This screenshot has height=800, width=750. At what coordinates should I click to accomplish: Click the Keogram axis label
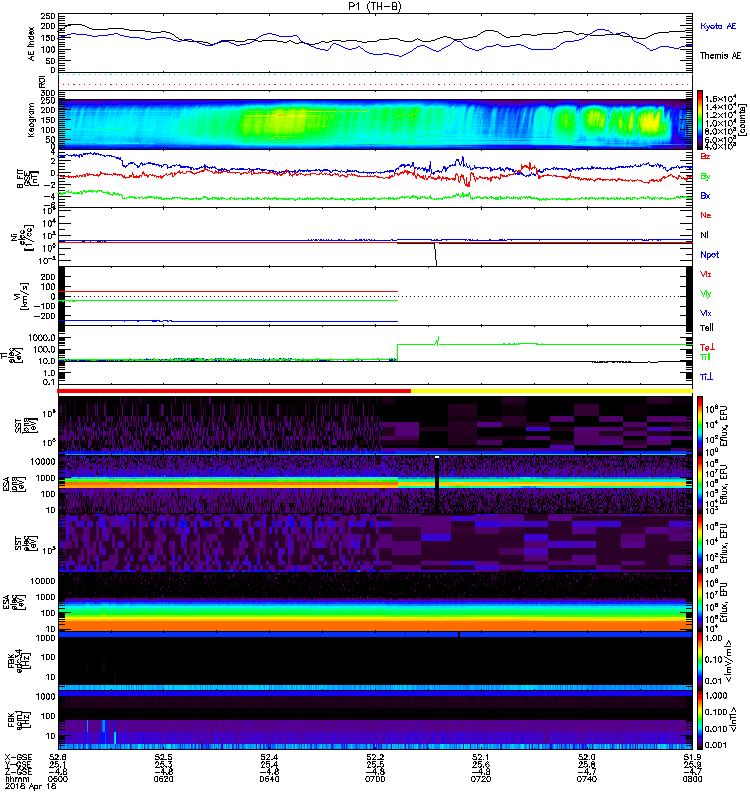(x=31, y=120)
